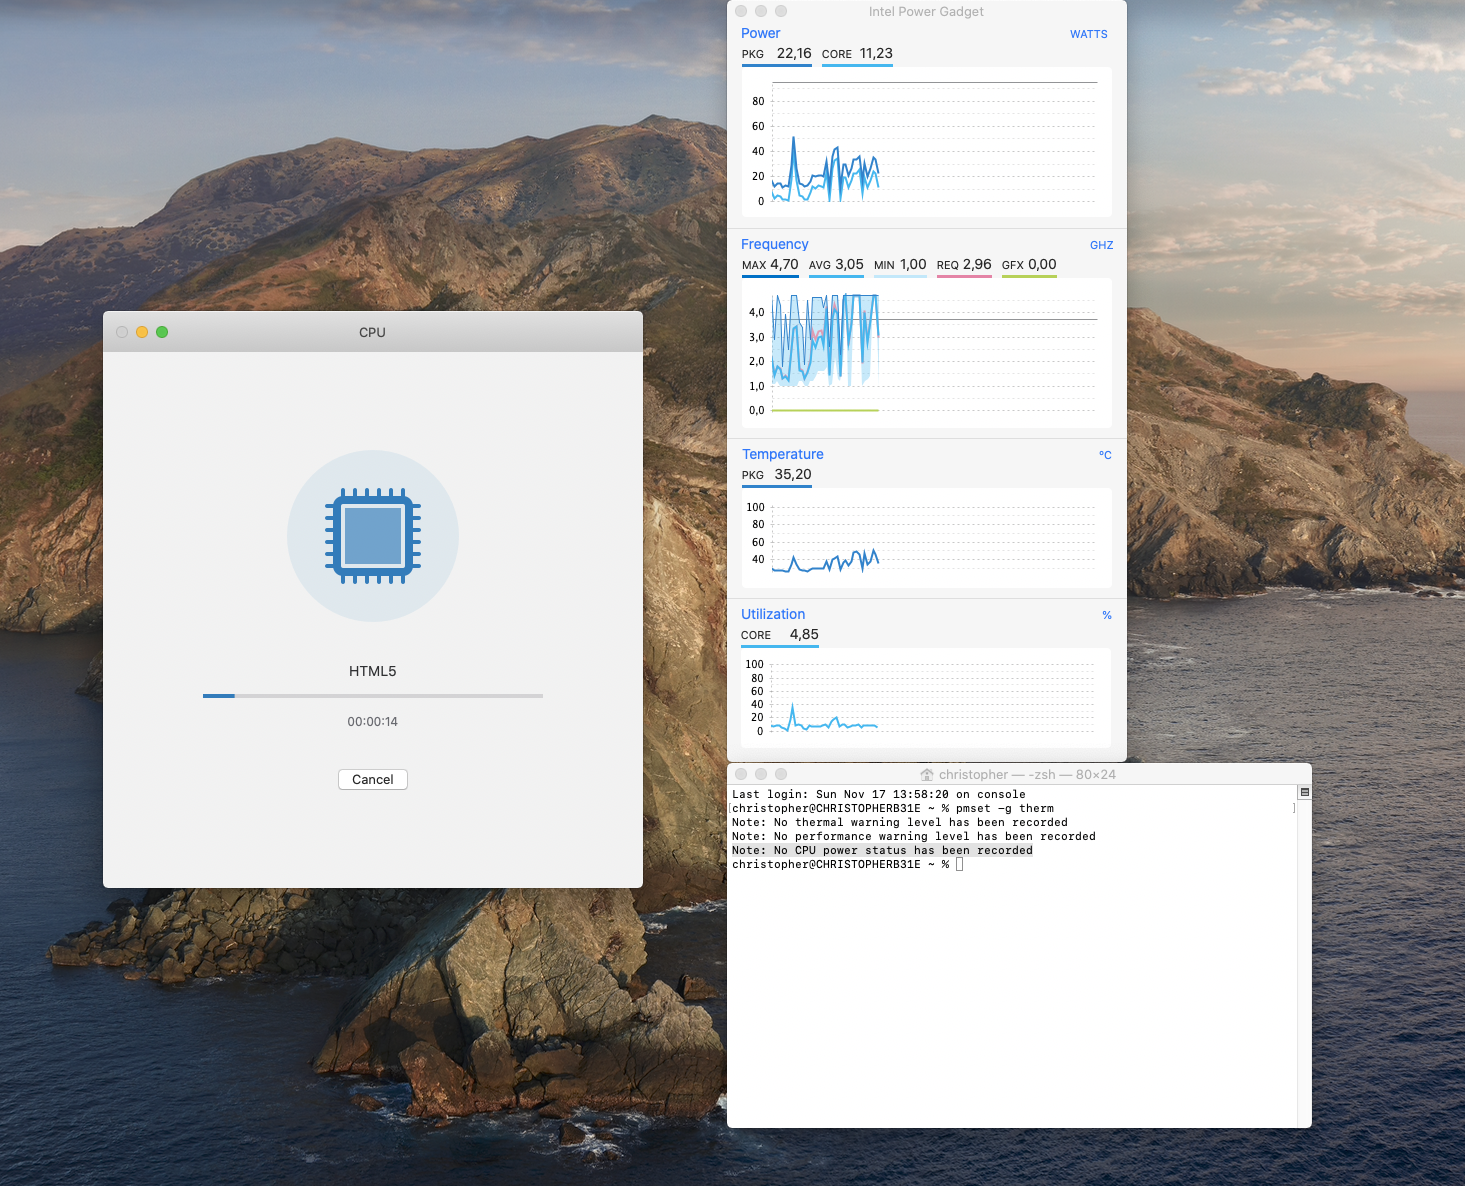The image size is (1465, 1186).
Task: Click the Utilization section heading
Action: point(772,614)
